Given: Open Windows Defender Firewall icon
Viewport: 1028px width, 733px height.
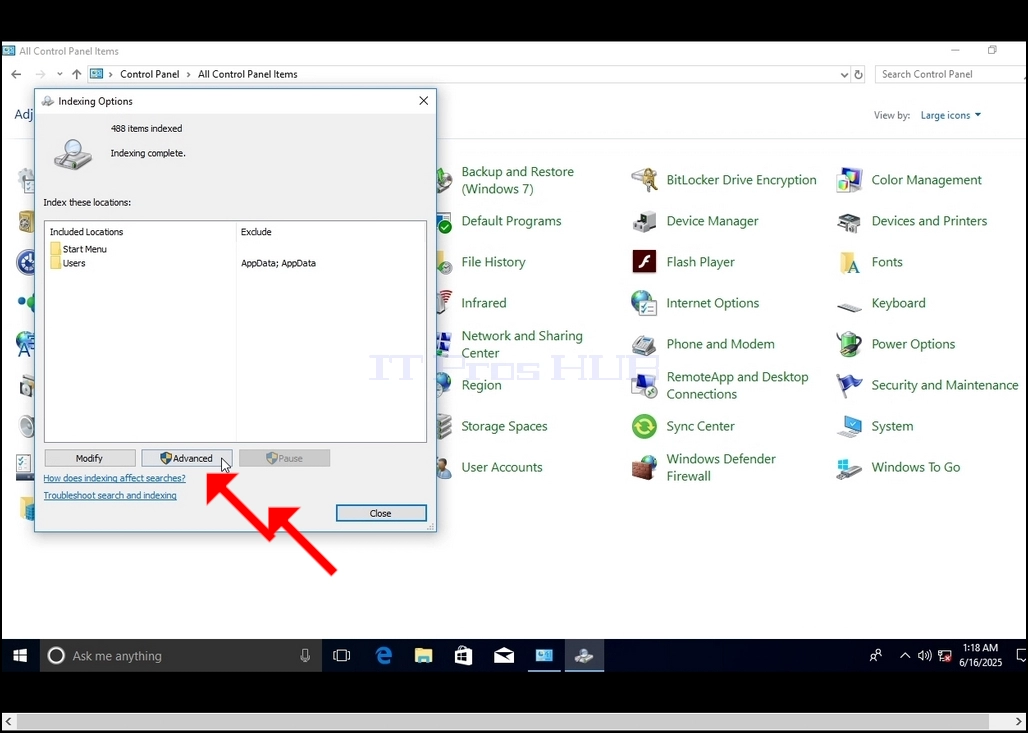Looking at the screenshot, I should pos(644,467).
